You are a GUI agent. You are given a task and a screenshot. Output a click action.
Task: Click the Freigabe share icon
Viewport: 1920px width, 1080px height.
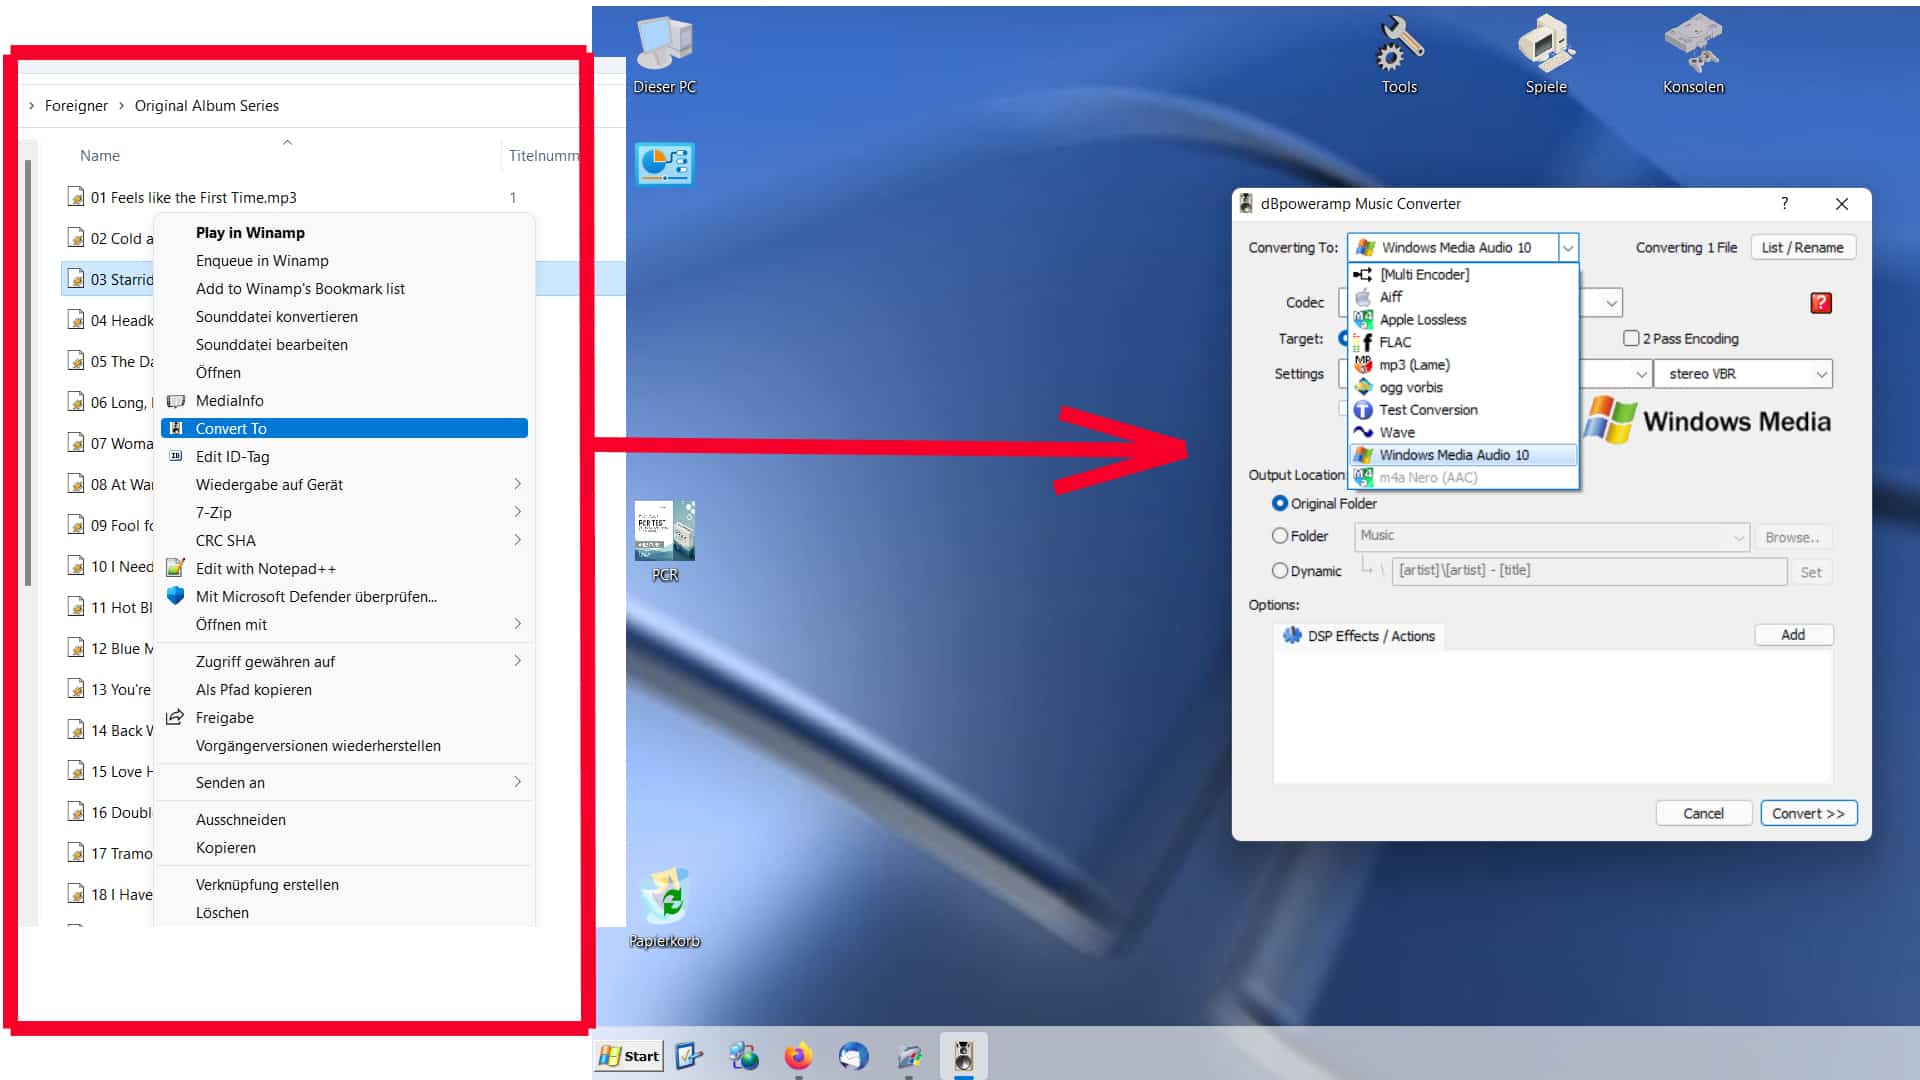tap(175, 717)
